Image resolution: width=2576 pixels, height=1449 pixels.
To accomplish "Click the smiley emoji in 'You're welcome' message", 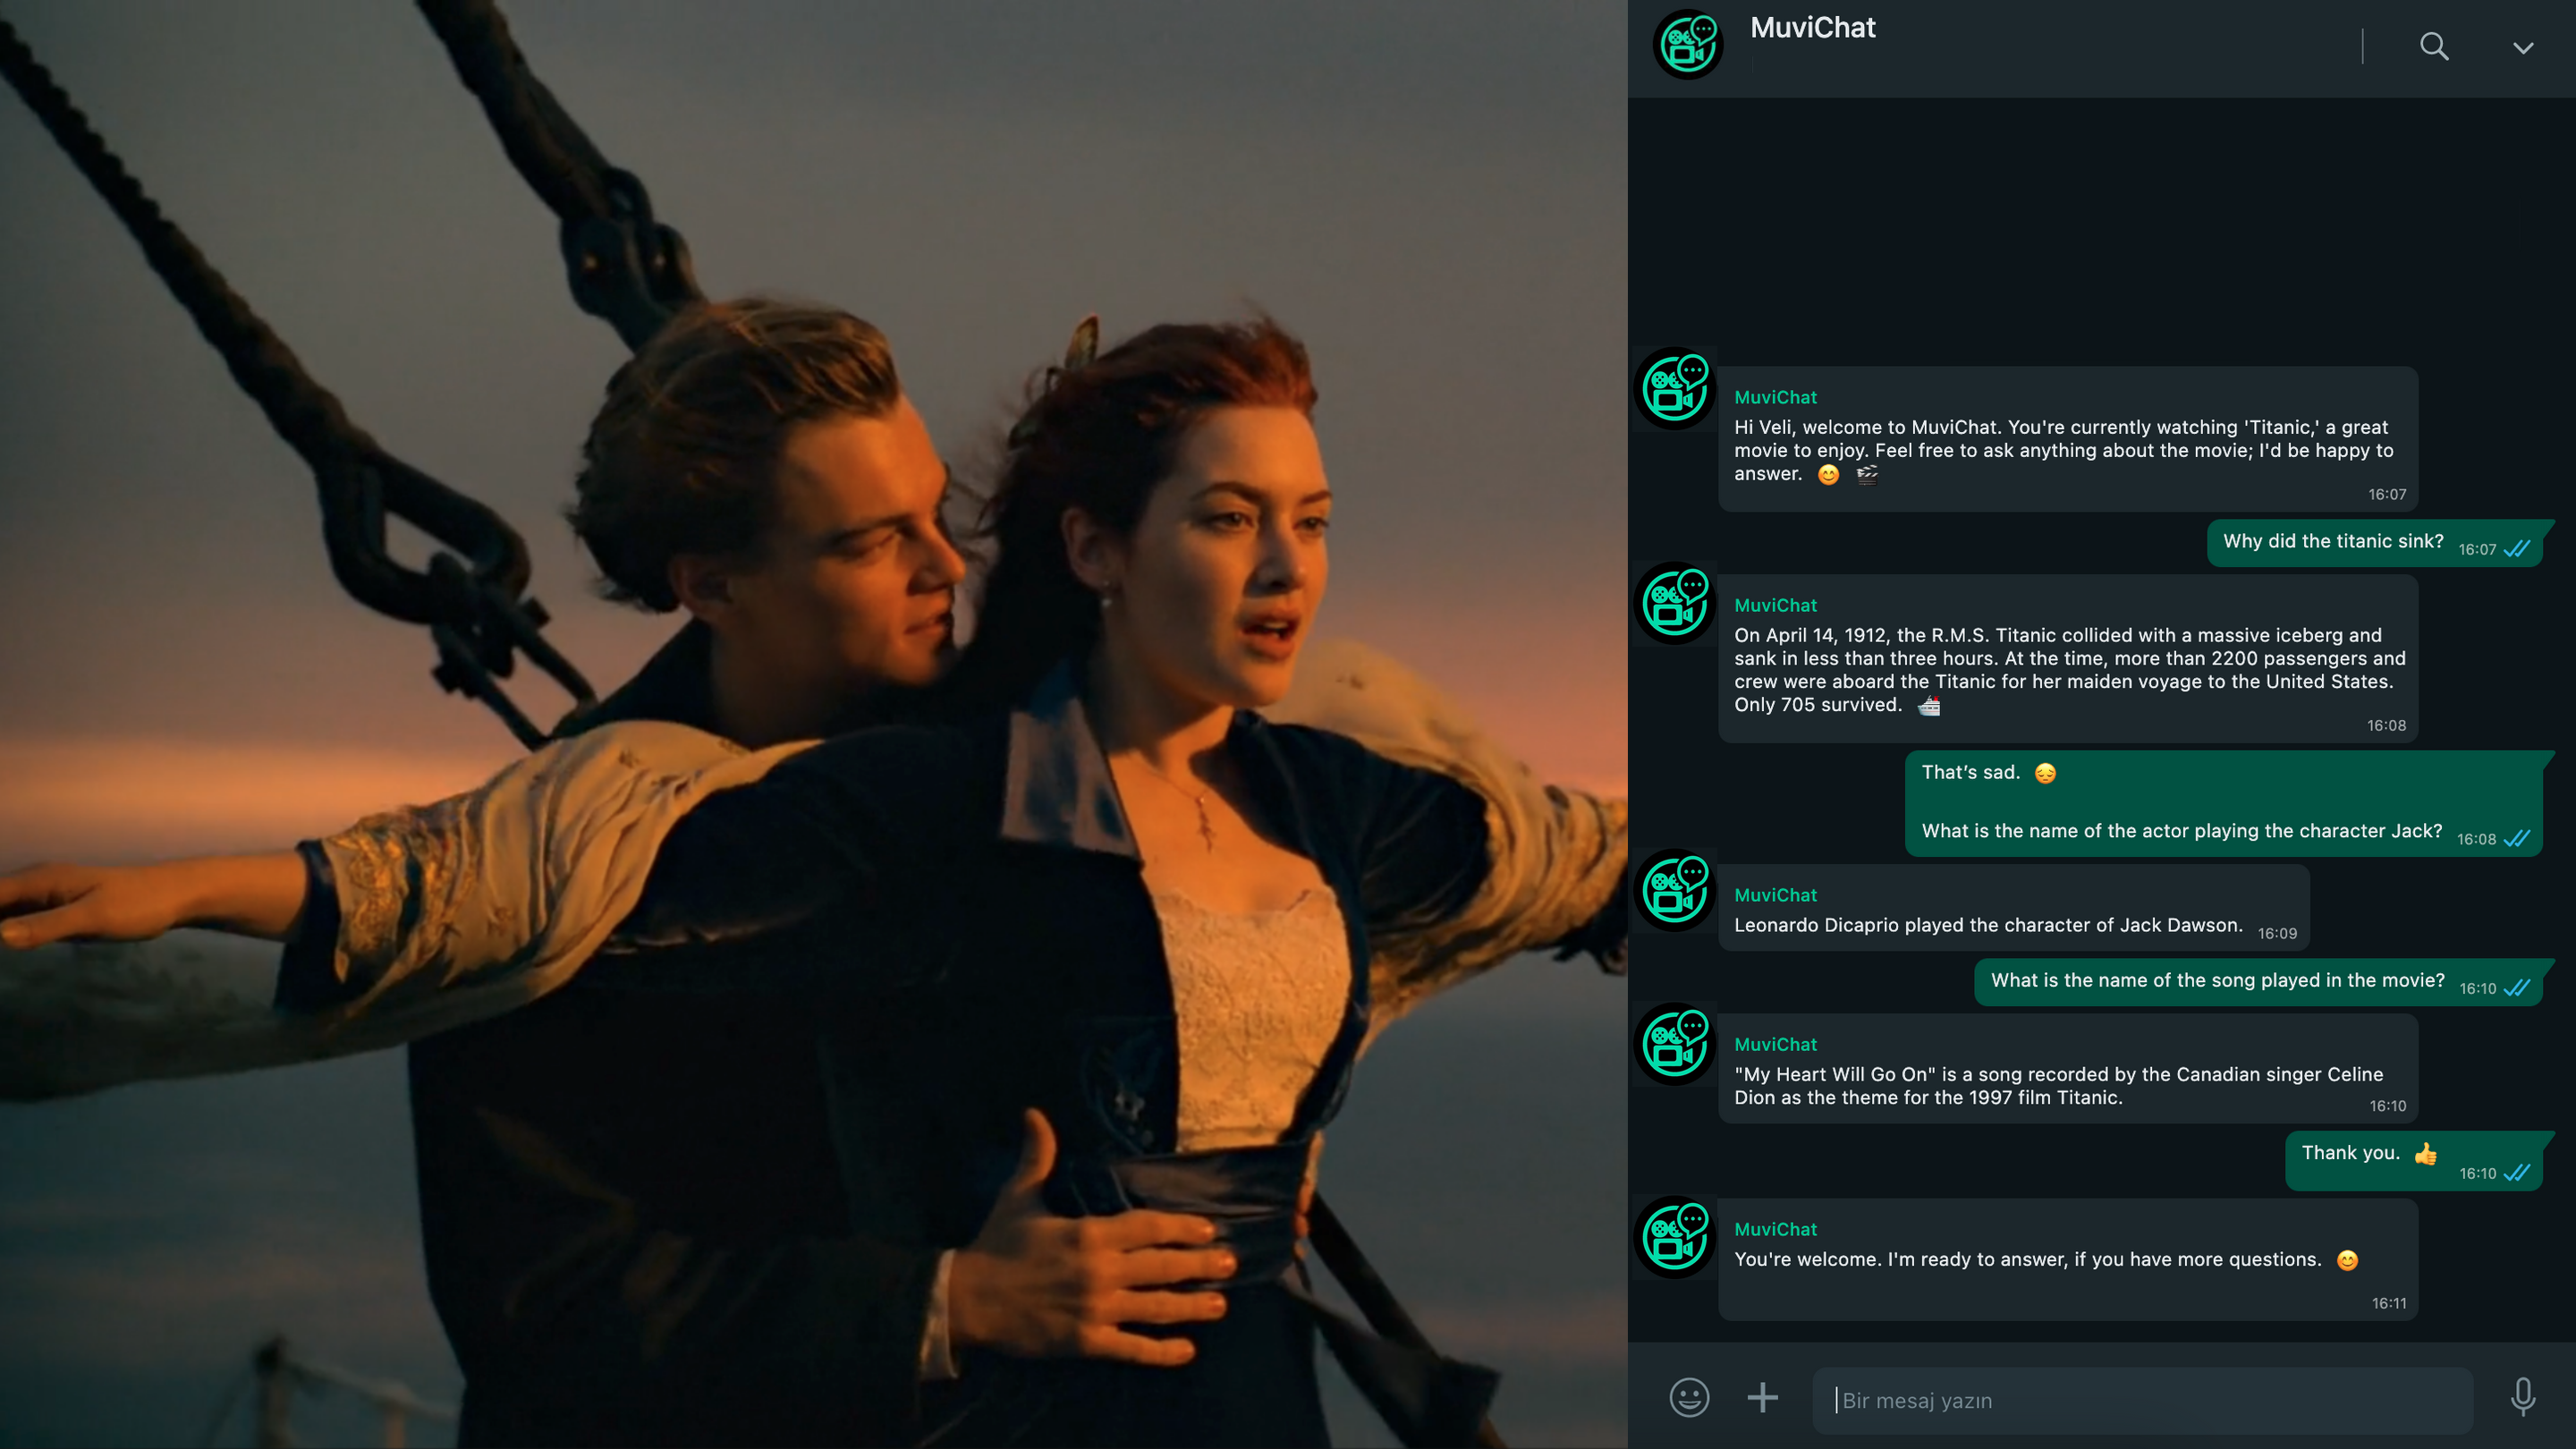I will [2347, 1260].
